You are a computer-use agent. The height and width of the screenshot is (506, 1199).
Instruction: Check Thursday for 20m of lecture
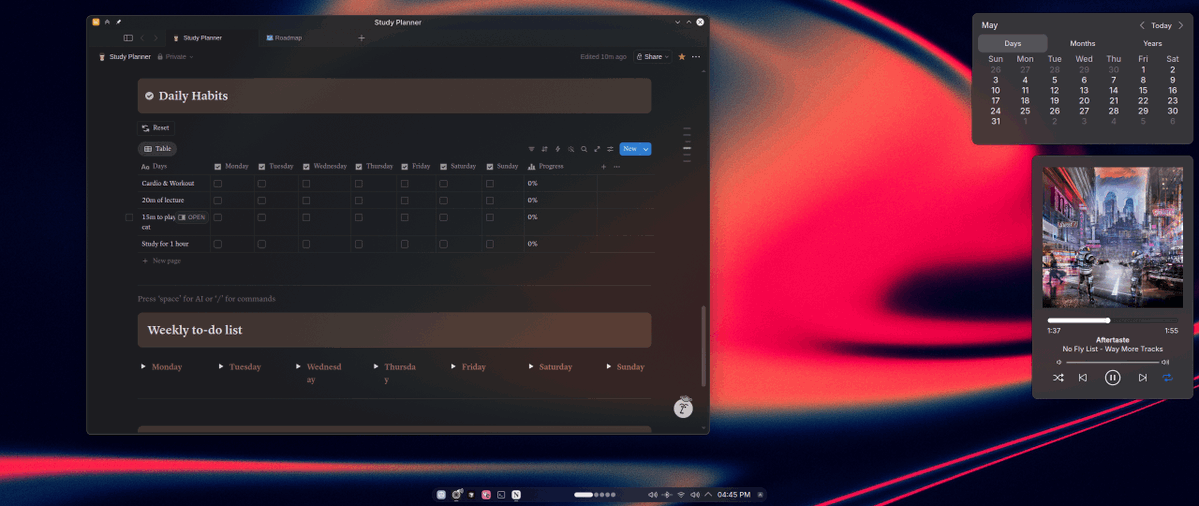click(x=359, y=200)
